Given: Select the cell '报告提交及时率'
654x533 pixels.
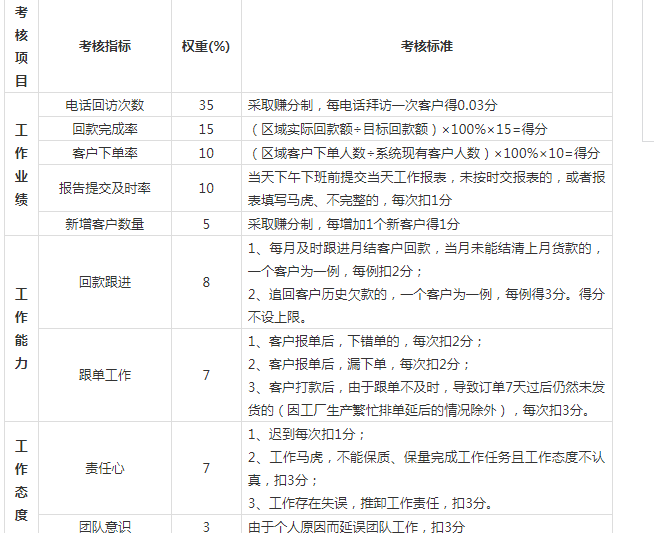Looking at the screenshot, I should (x=105, y=188).
